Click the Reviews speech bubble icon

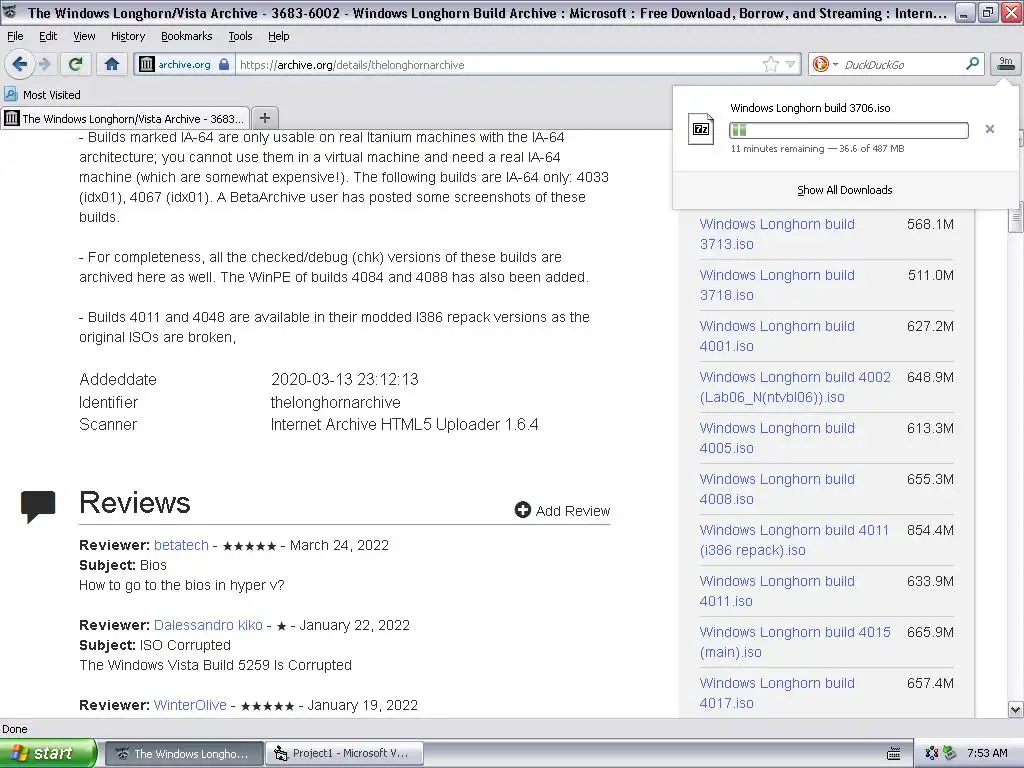38,507
